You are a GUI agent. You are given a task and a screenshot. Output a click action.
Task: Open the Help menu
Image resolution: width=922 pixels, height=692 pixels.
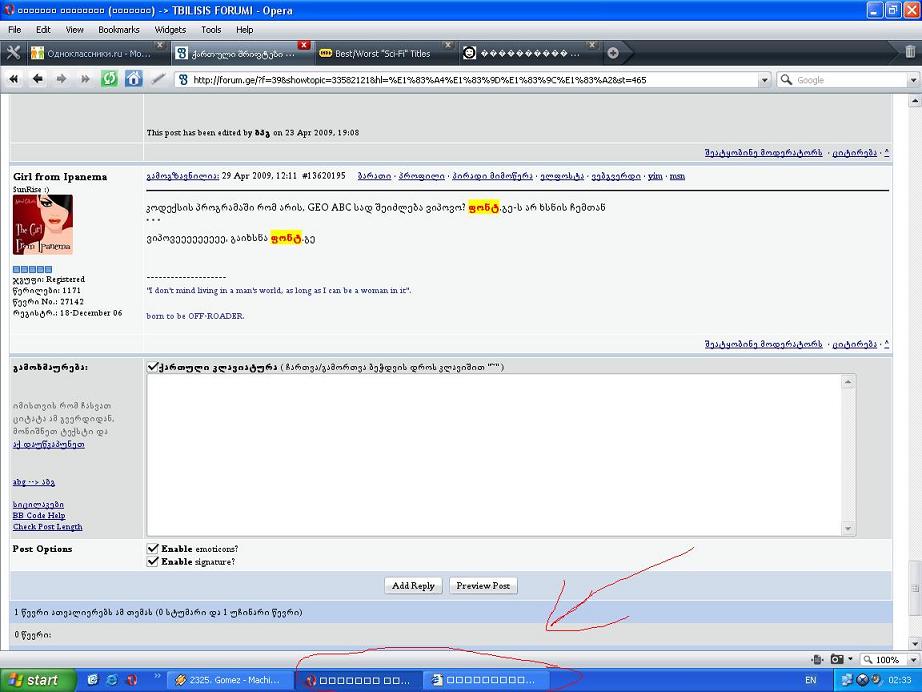245,29
